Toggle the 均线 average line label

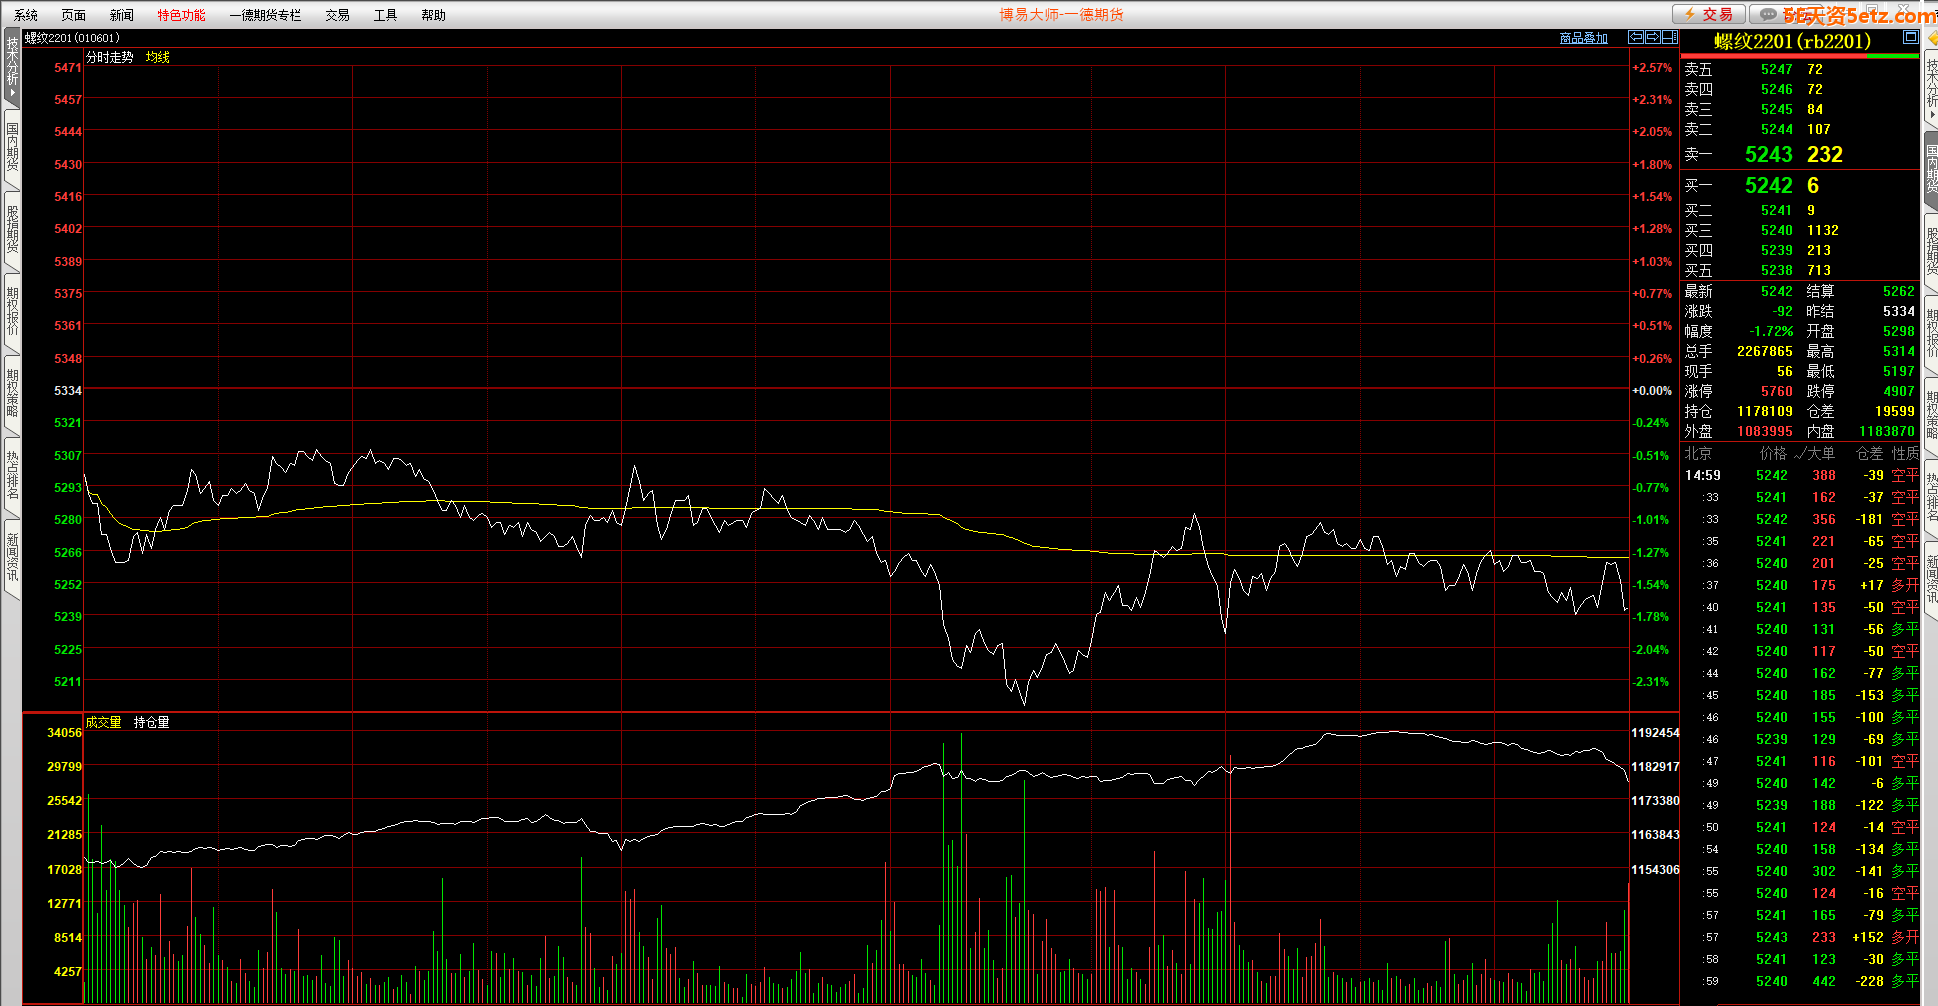[158, 57]
